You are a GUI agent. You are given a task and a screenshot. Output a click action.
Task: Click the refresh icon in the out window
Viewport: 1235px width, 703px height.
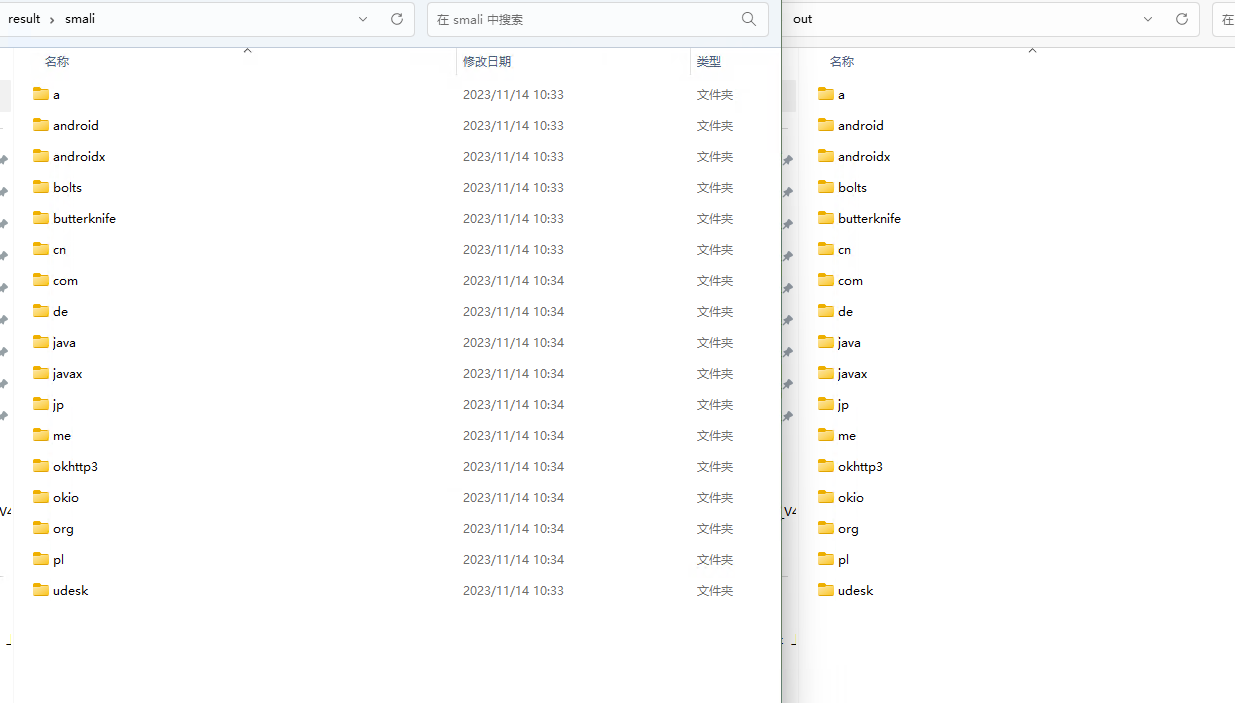tap(1181, 19)
